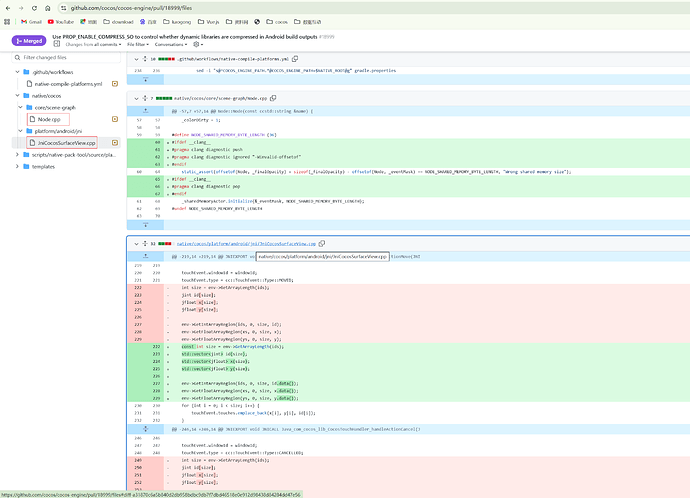Focus the github.com address bar URL
The width and height of the screenshot is (690, 498).
pos(131,8)
